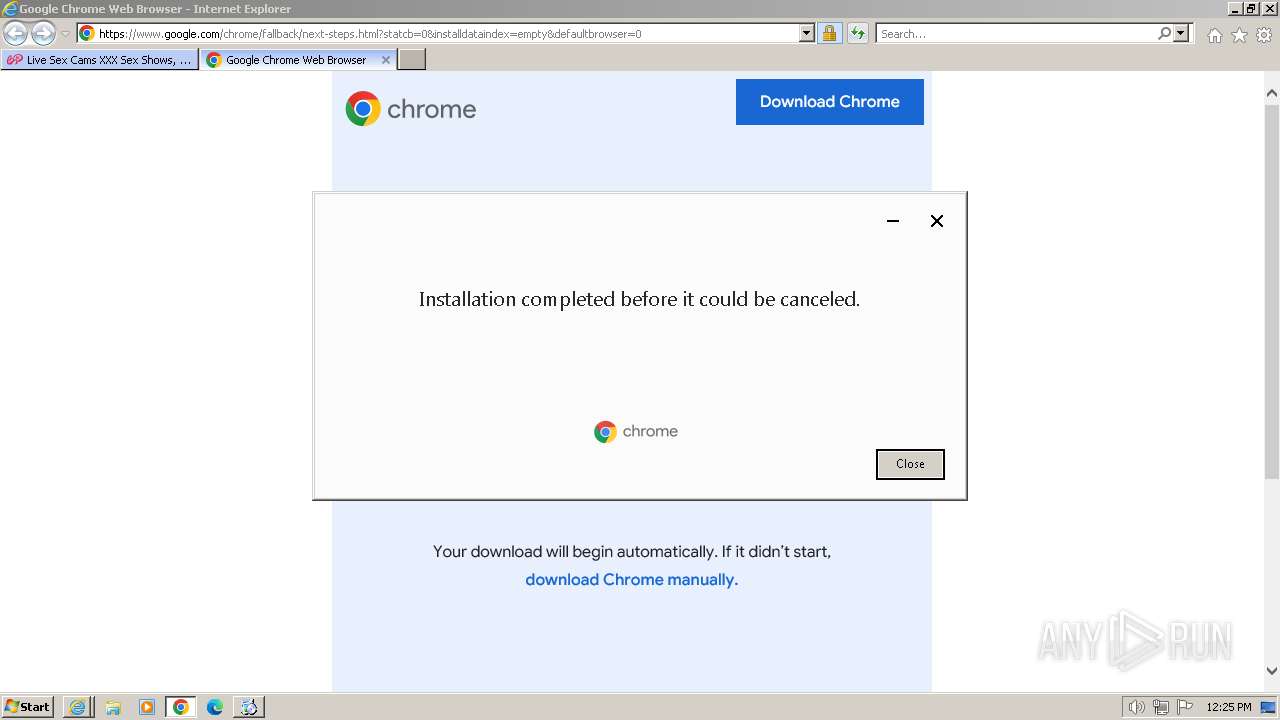Screen dimensions: 1280x720
Task: Click the Chrome logo in page header
Action: pyautogui.click(x=411, y=109)
